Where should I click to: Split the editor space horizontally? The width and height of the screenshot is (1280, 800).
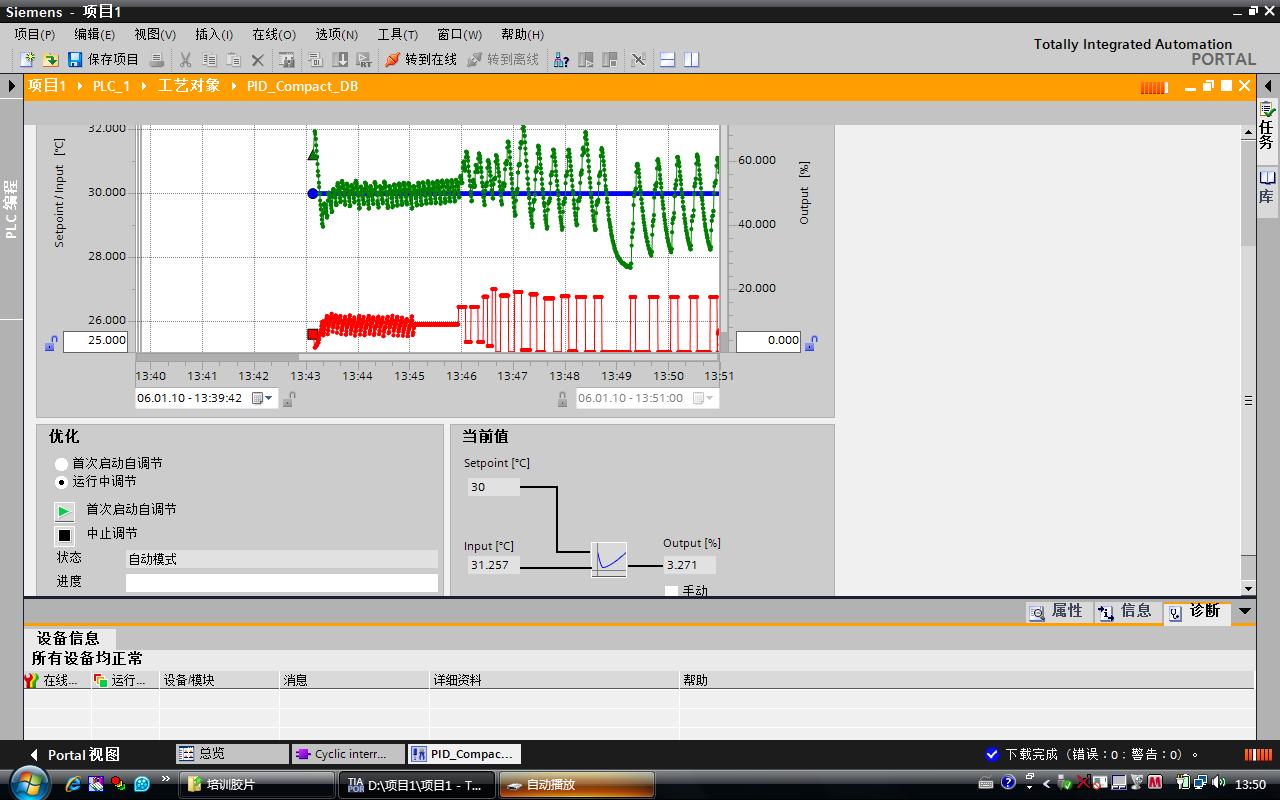(668, 60)
